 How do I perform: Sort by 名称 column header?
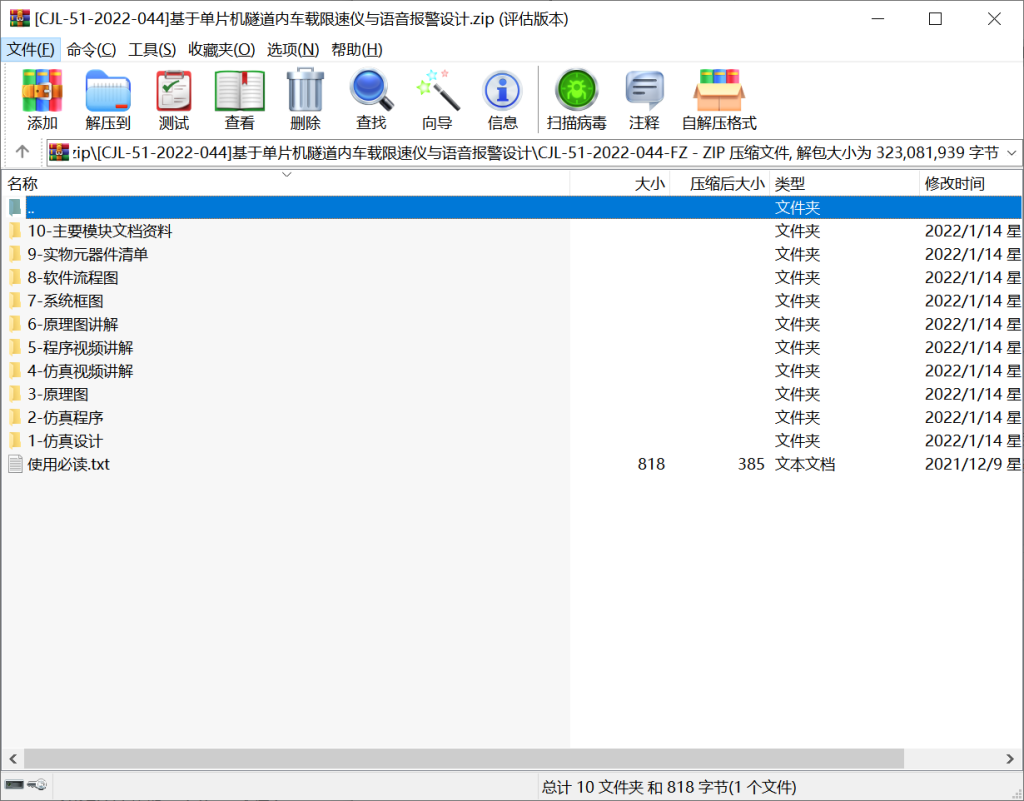point(23,184)
